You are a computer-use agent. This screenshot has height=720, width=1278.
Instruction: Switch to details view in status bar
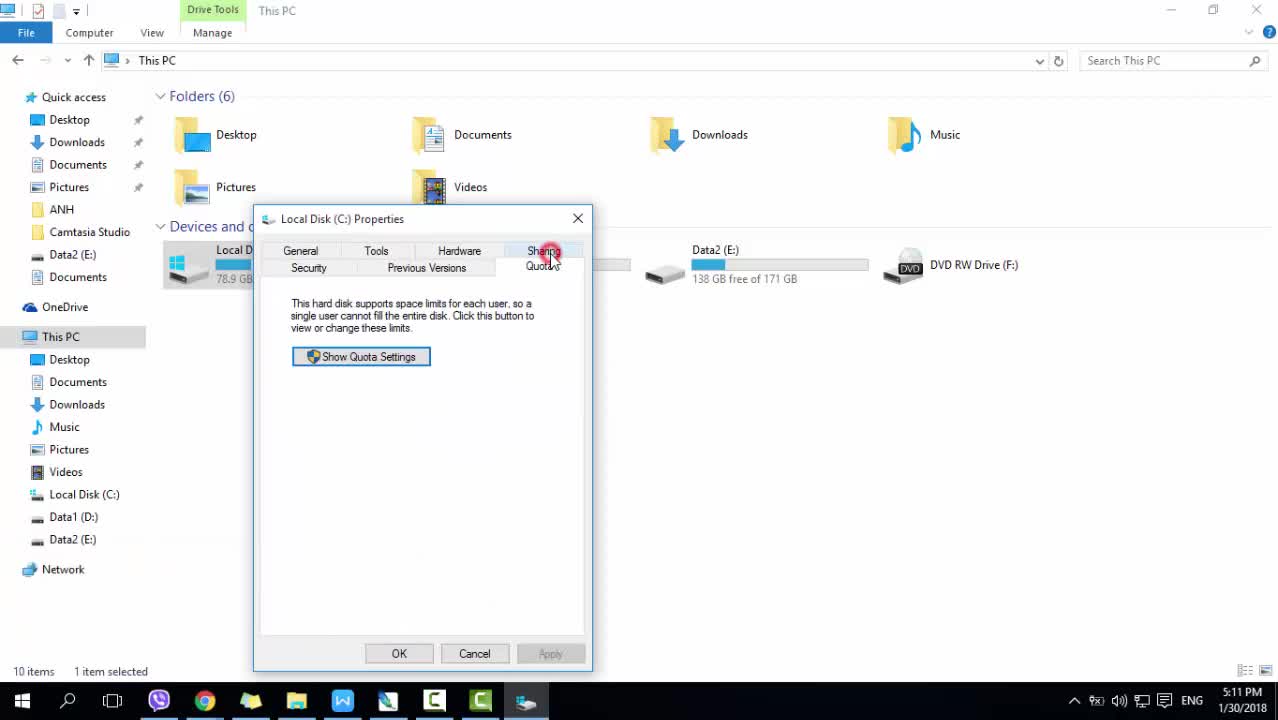(1245, 671)
